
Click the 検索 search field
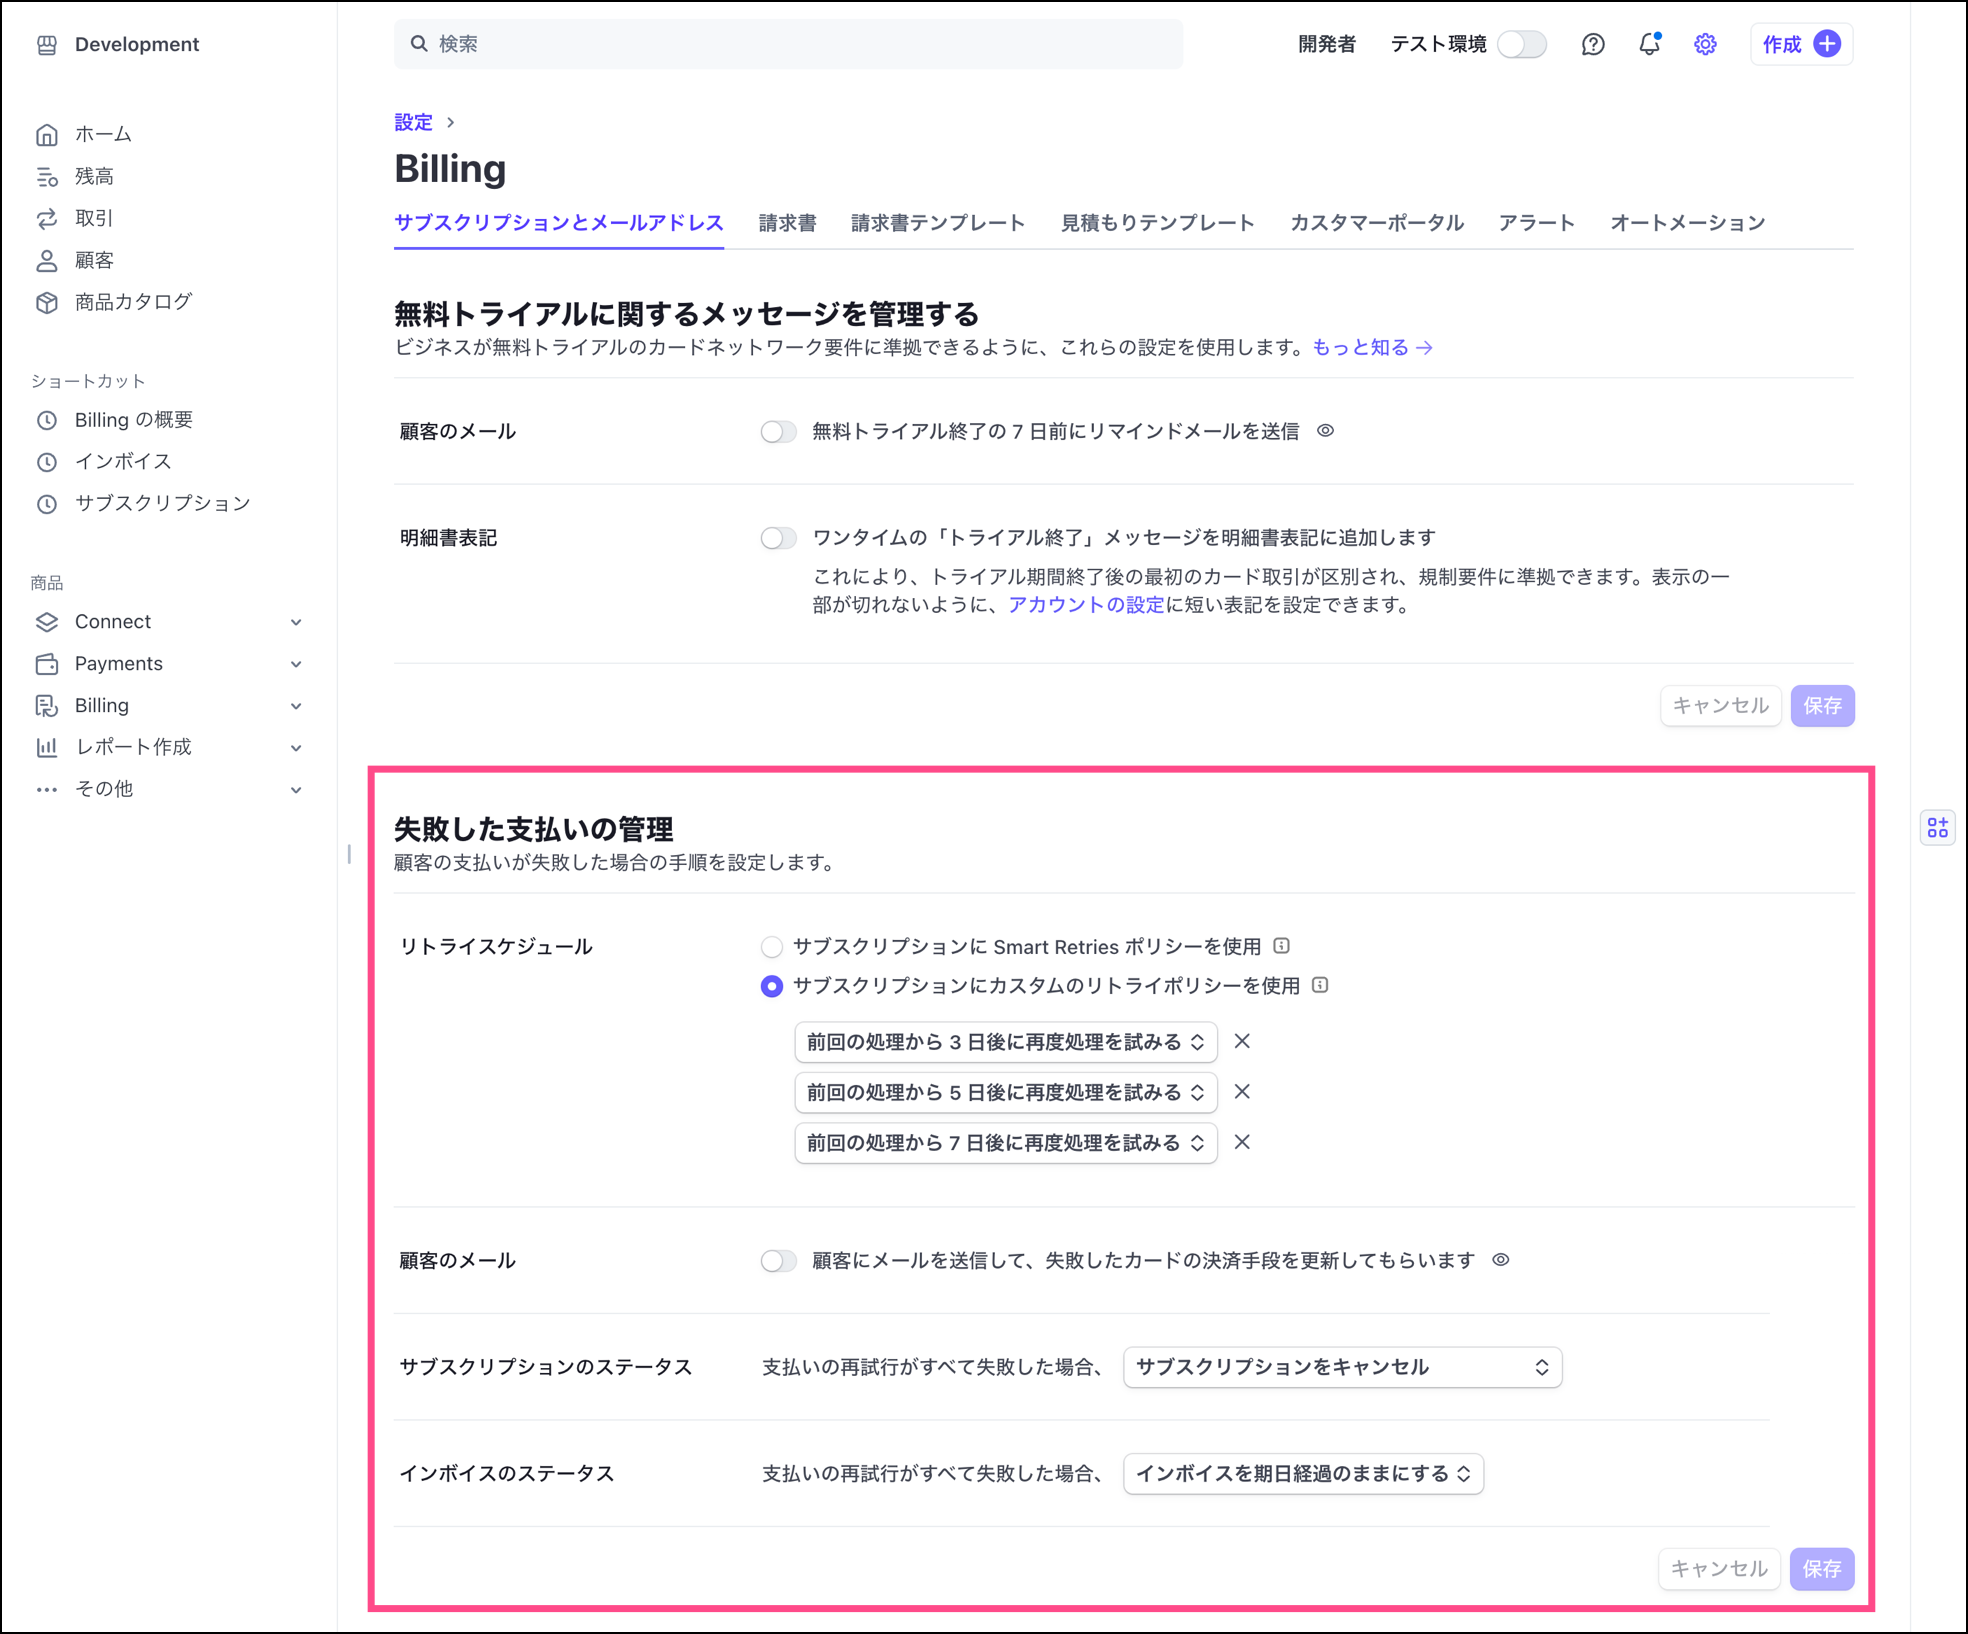(788, 44)
